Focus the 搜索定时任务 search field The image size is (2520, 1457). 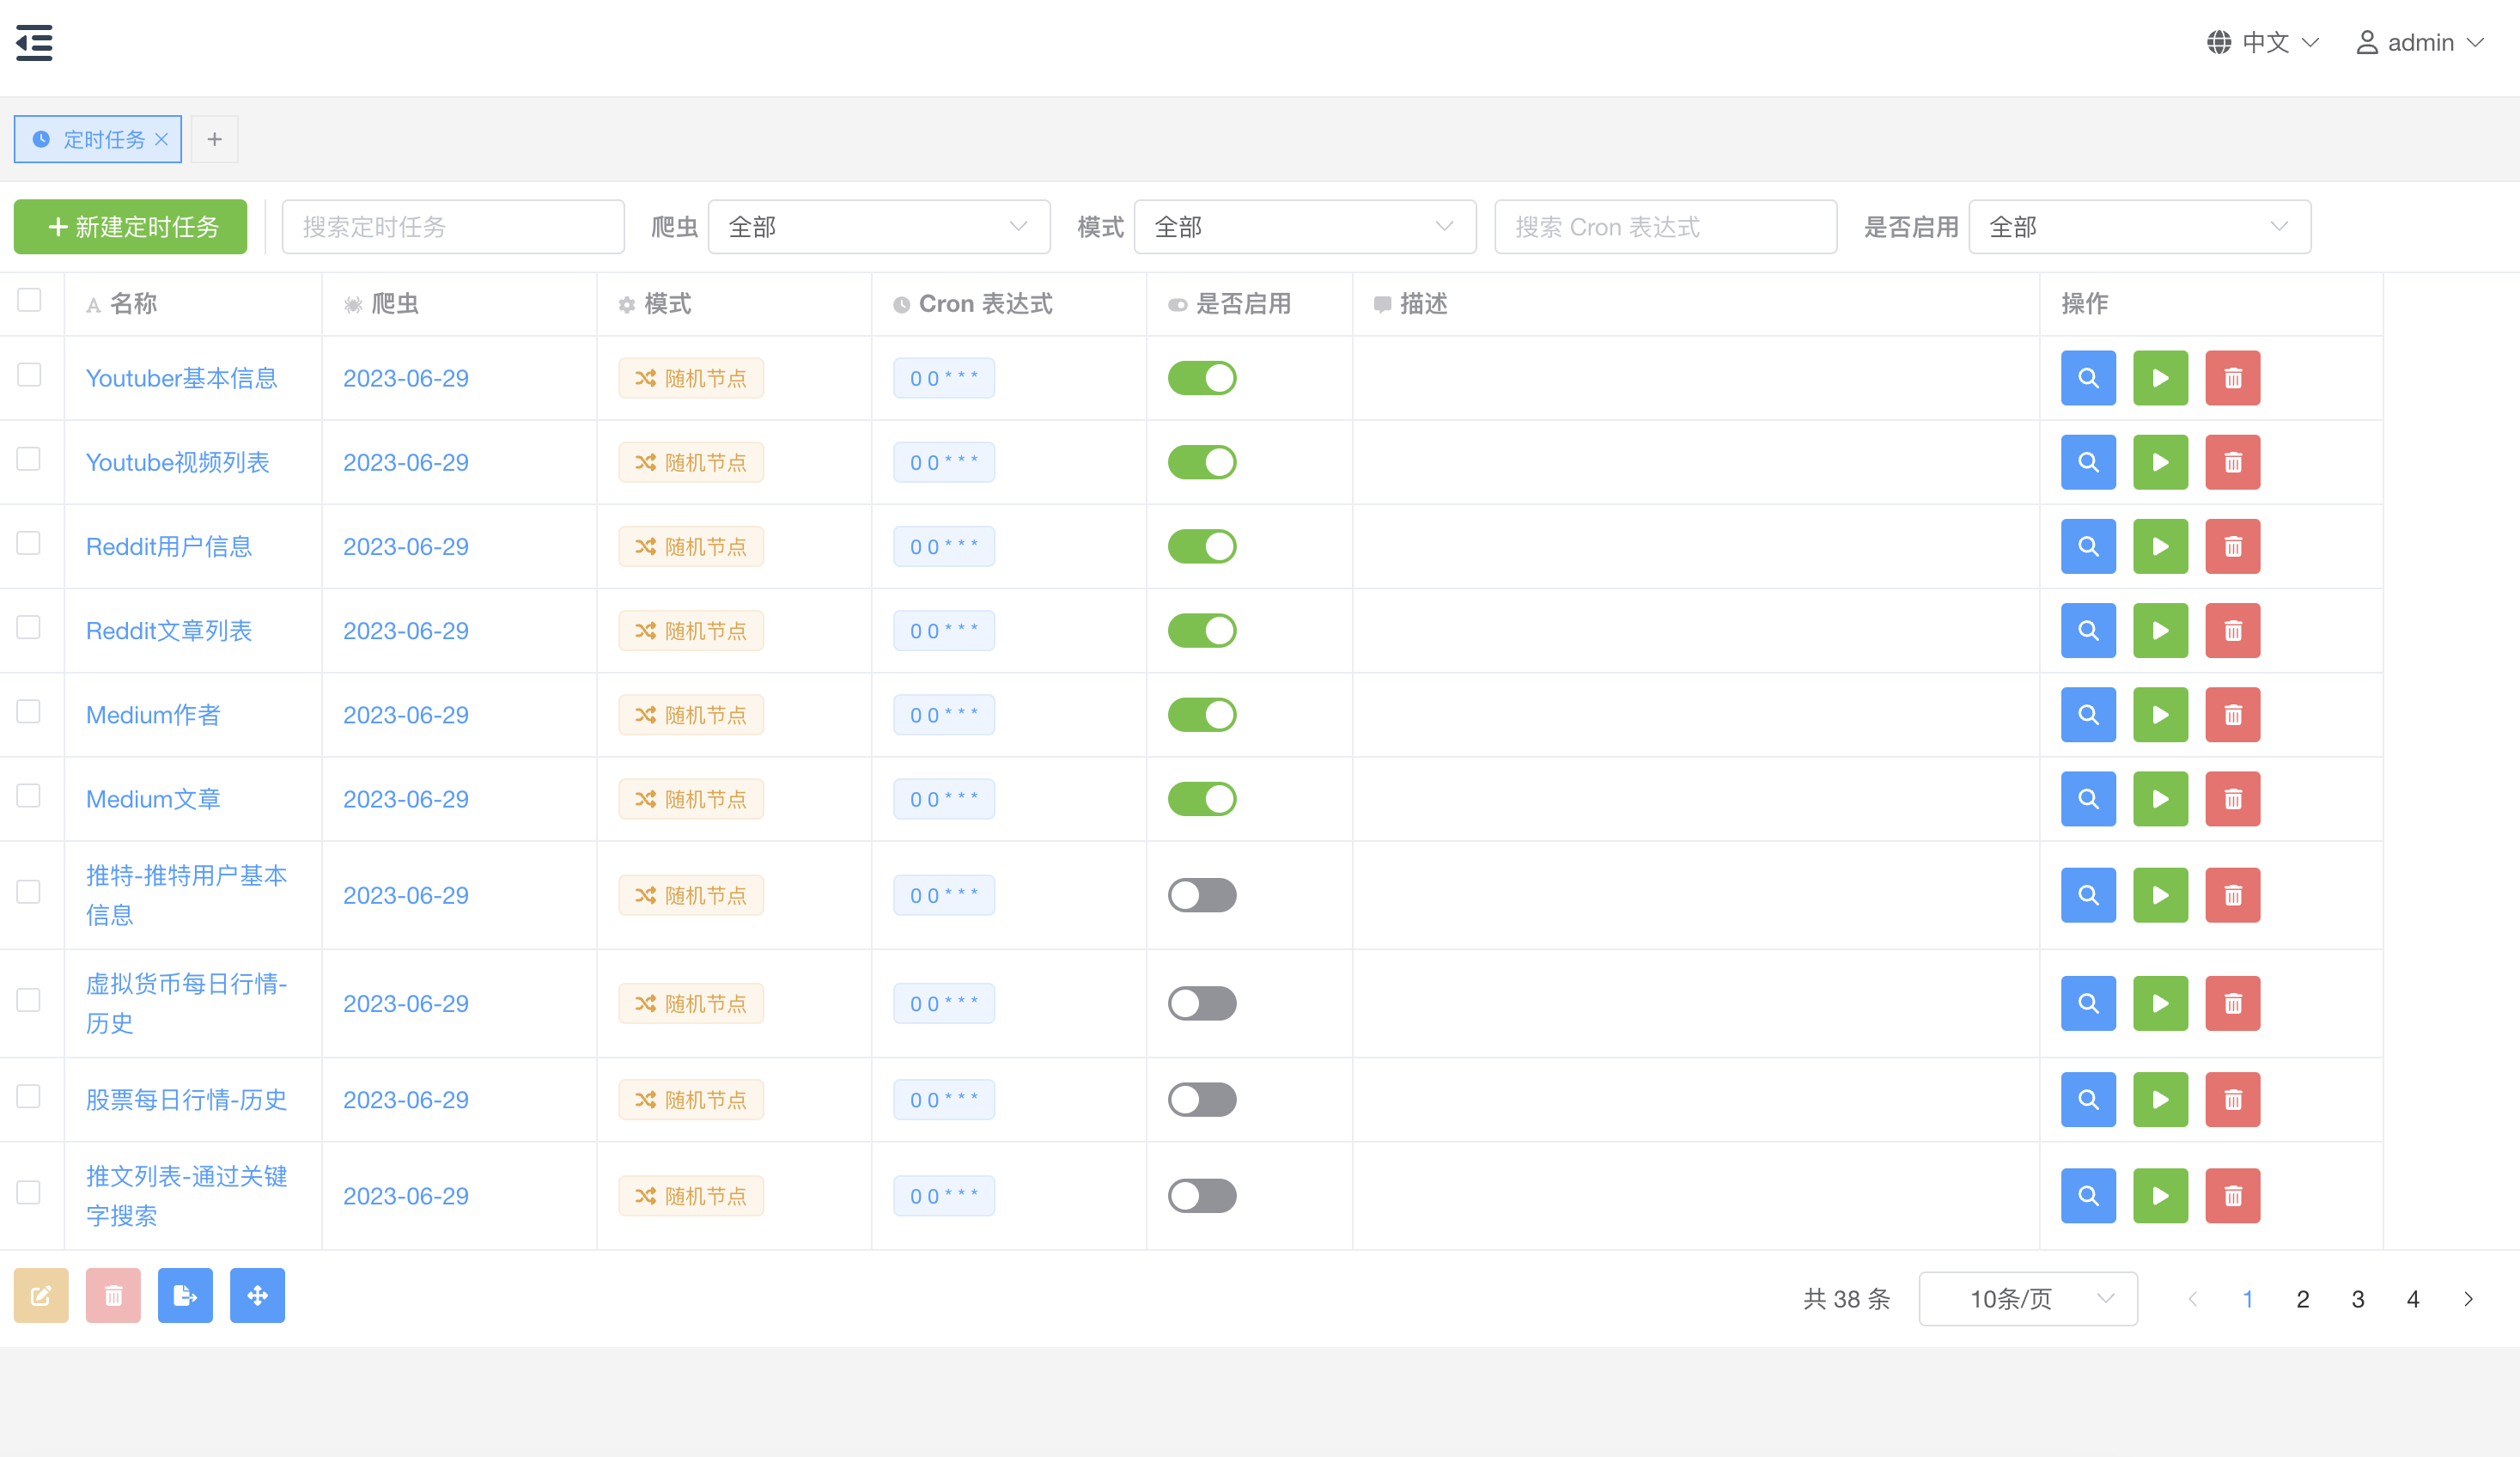click(453, 227)
